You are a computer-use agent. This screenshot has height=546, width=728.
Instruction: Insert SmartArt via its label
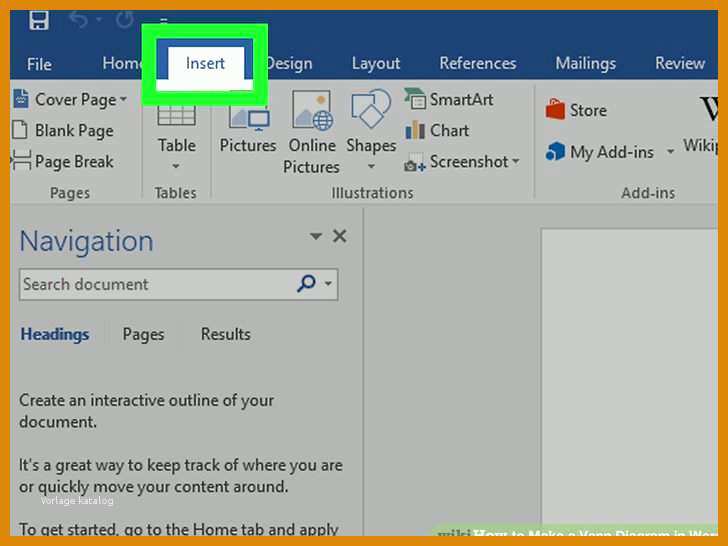click(x=462, y=99)
